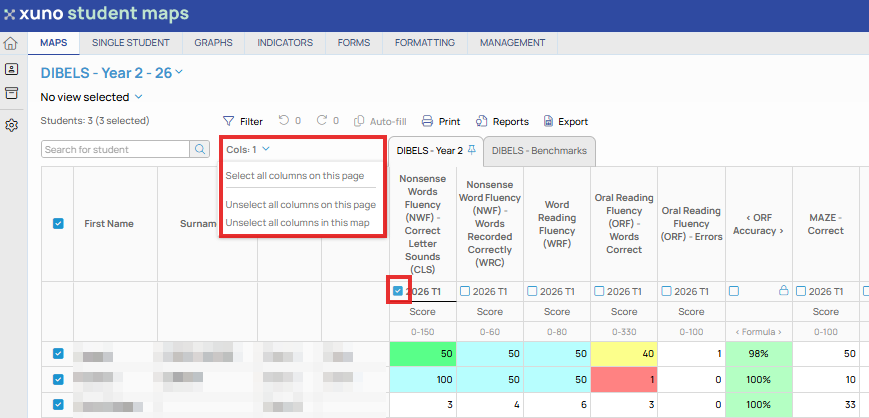
Task: Click the search magnifier button
Action: click(199, 149)
